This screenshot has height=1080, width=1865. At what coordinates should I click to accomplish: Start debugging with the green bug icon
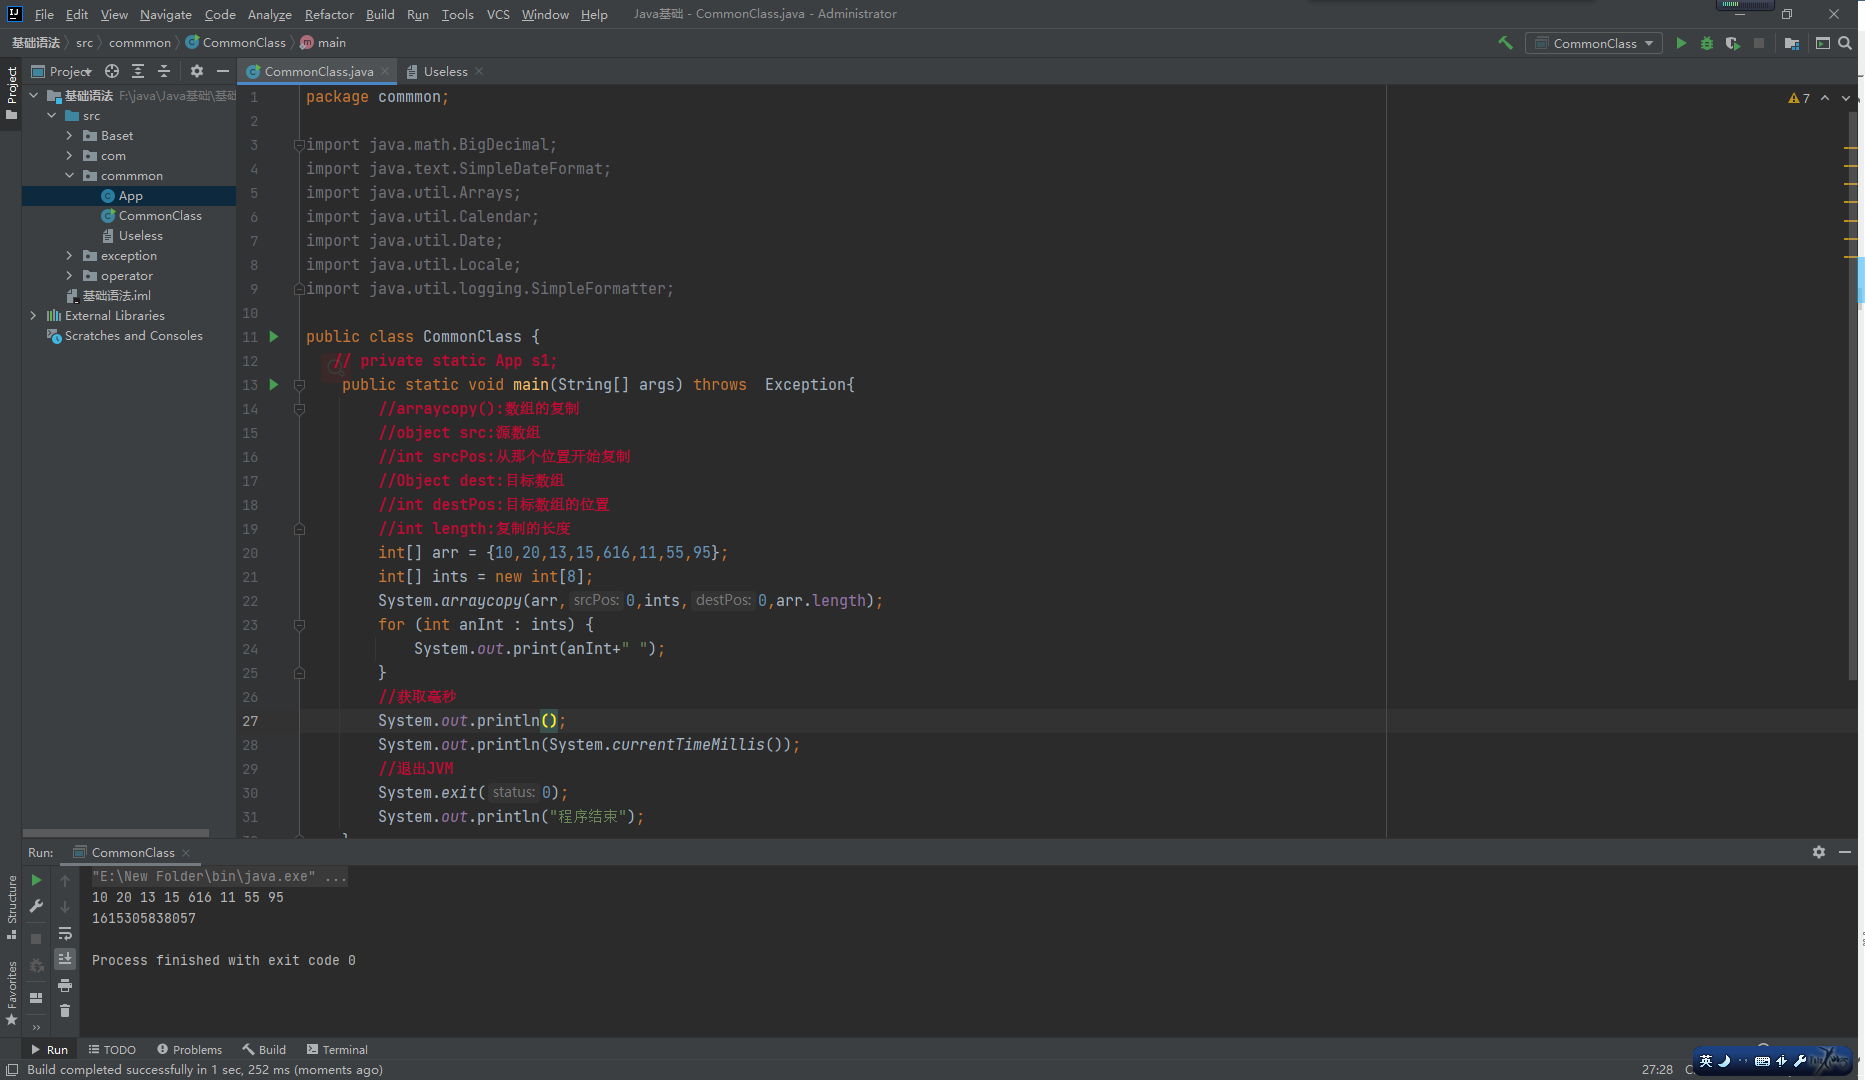coord(1707,43)
